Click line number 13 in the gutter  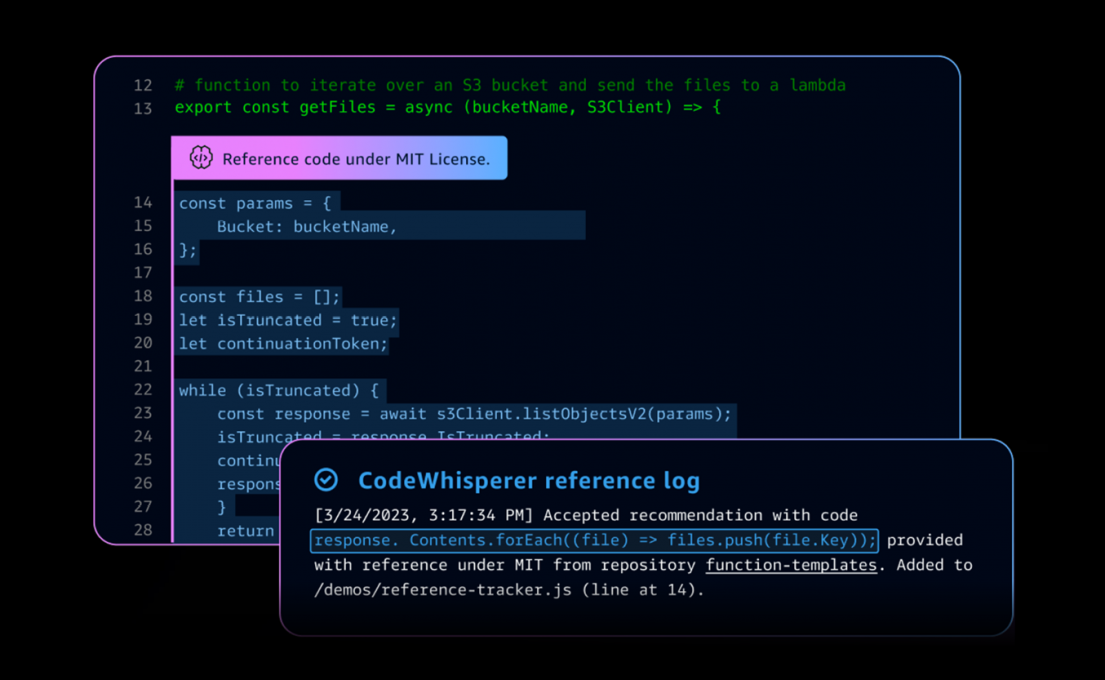(143, 108)
